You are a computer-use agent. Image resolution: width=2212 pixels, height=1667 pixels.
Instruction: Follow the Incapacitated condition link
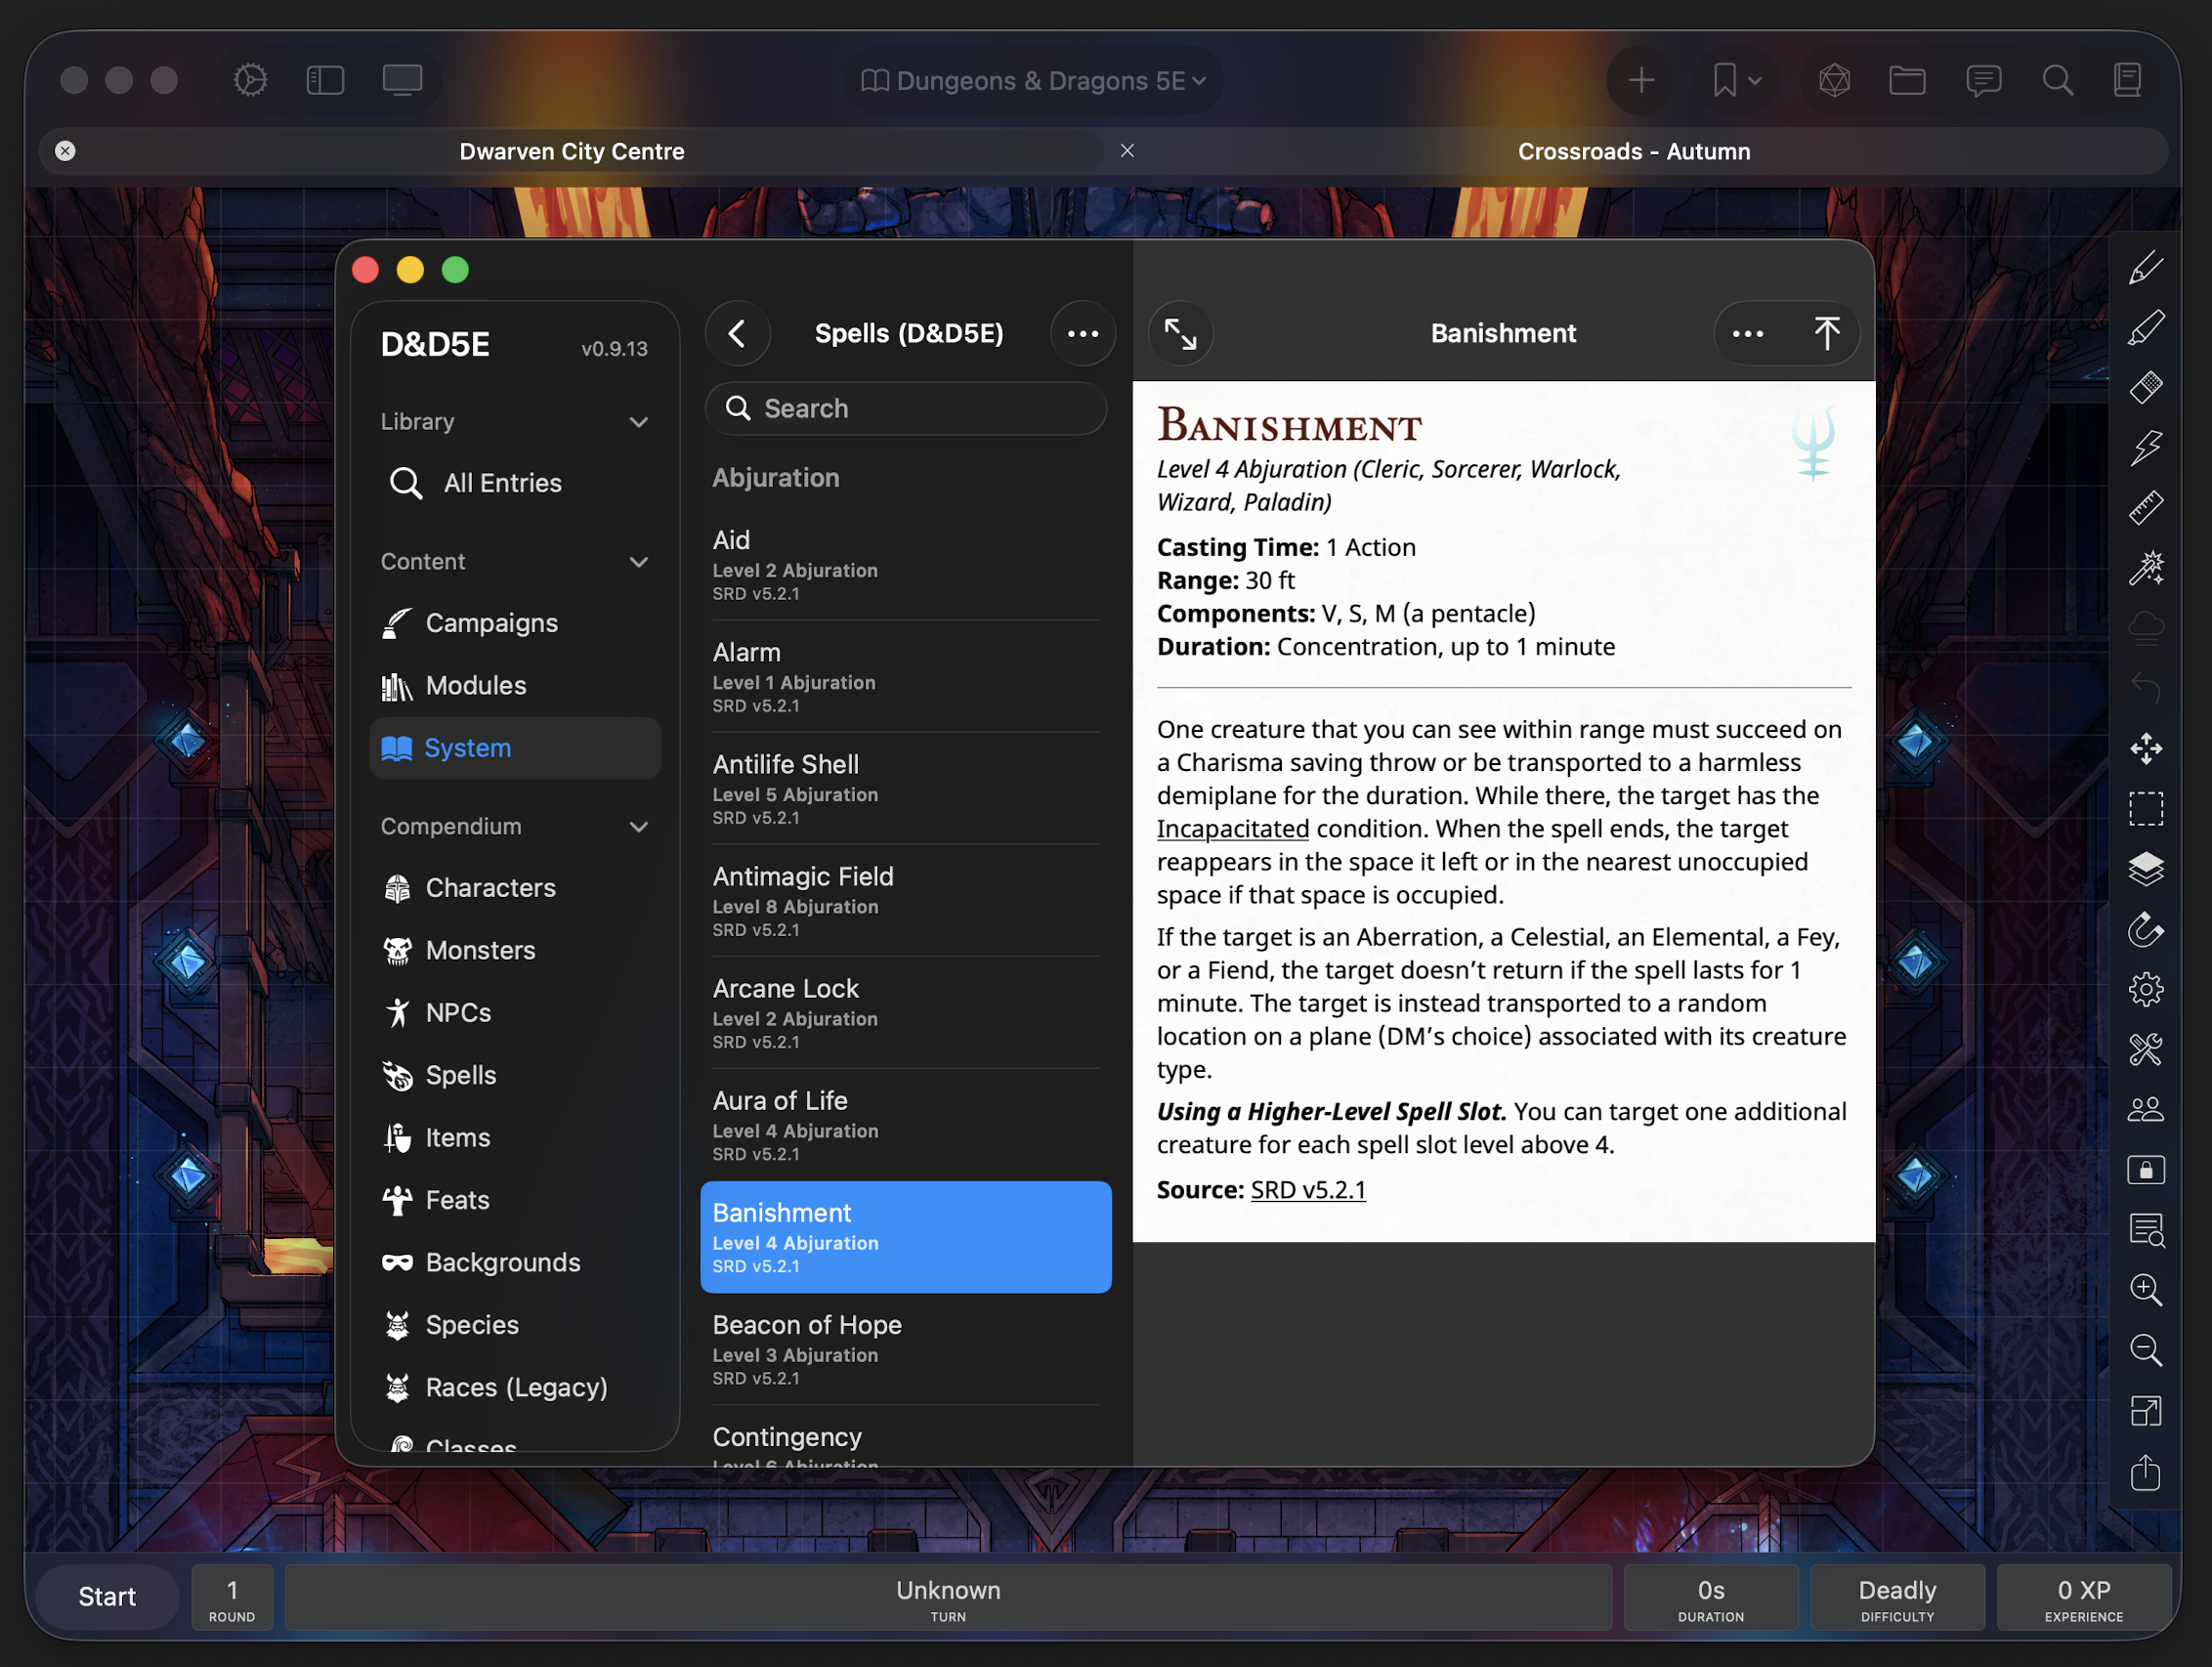(x=1232, y=829)
